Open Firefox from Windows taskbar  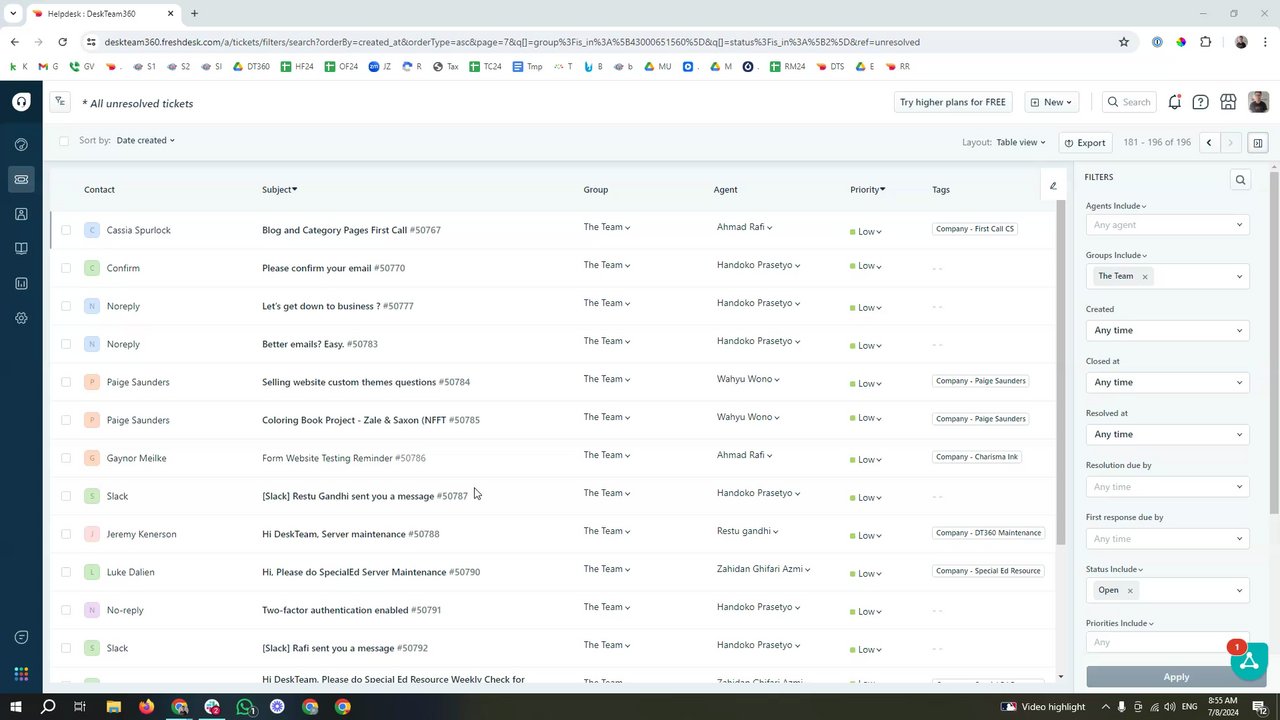pyautogui.click(x=146, y=706)
